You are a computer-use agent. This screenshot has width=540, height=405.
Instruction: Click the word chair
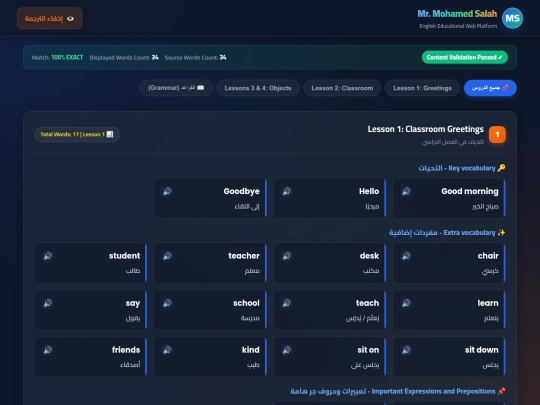click(488, 256)
